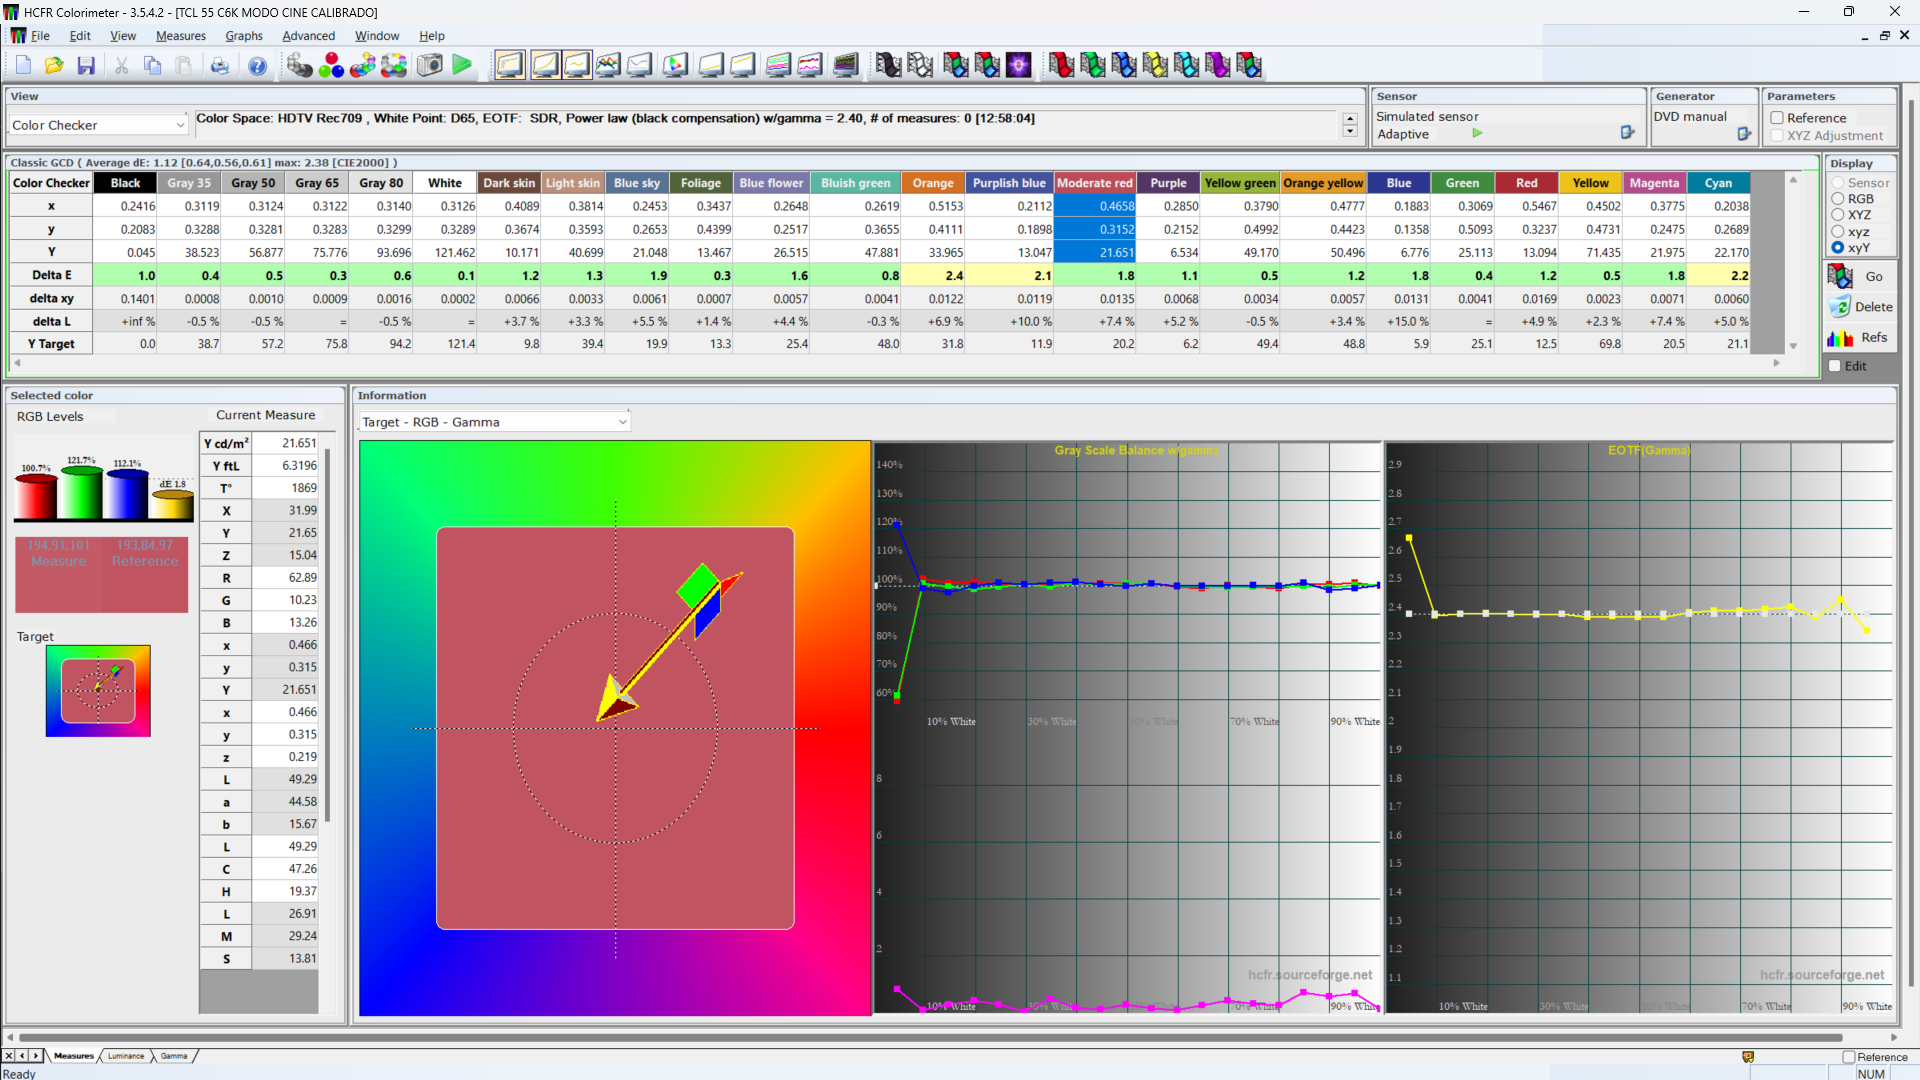
Task: Select the lowercase xyz display option
Action: click(1838, 232)
